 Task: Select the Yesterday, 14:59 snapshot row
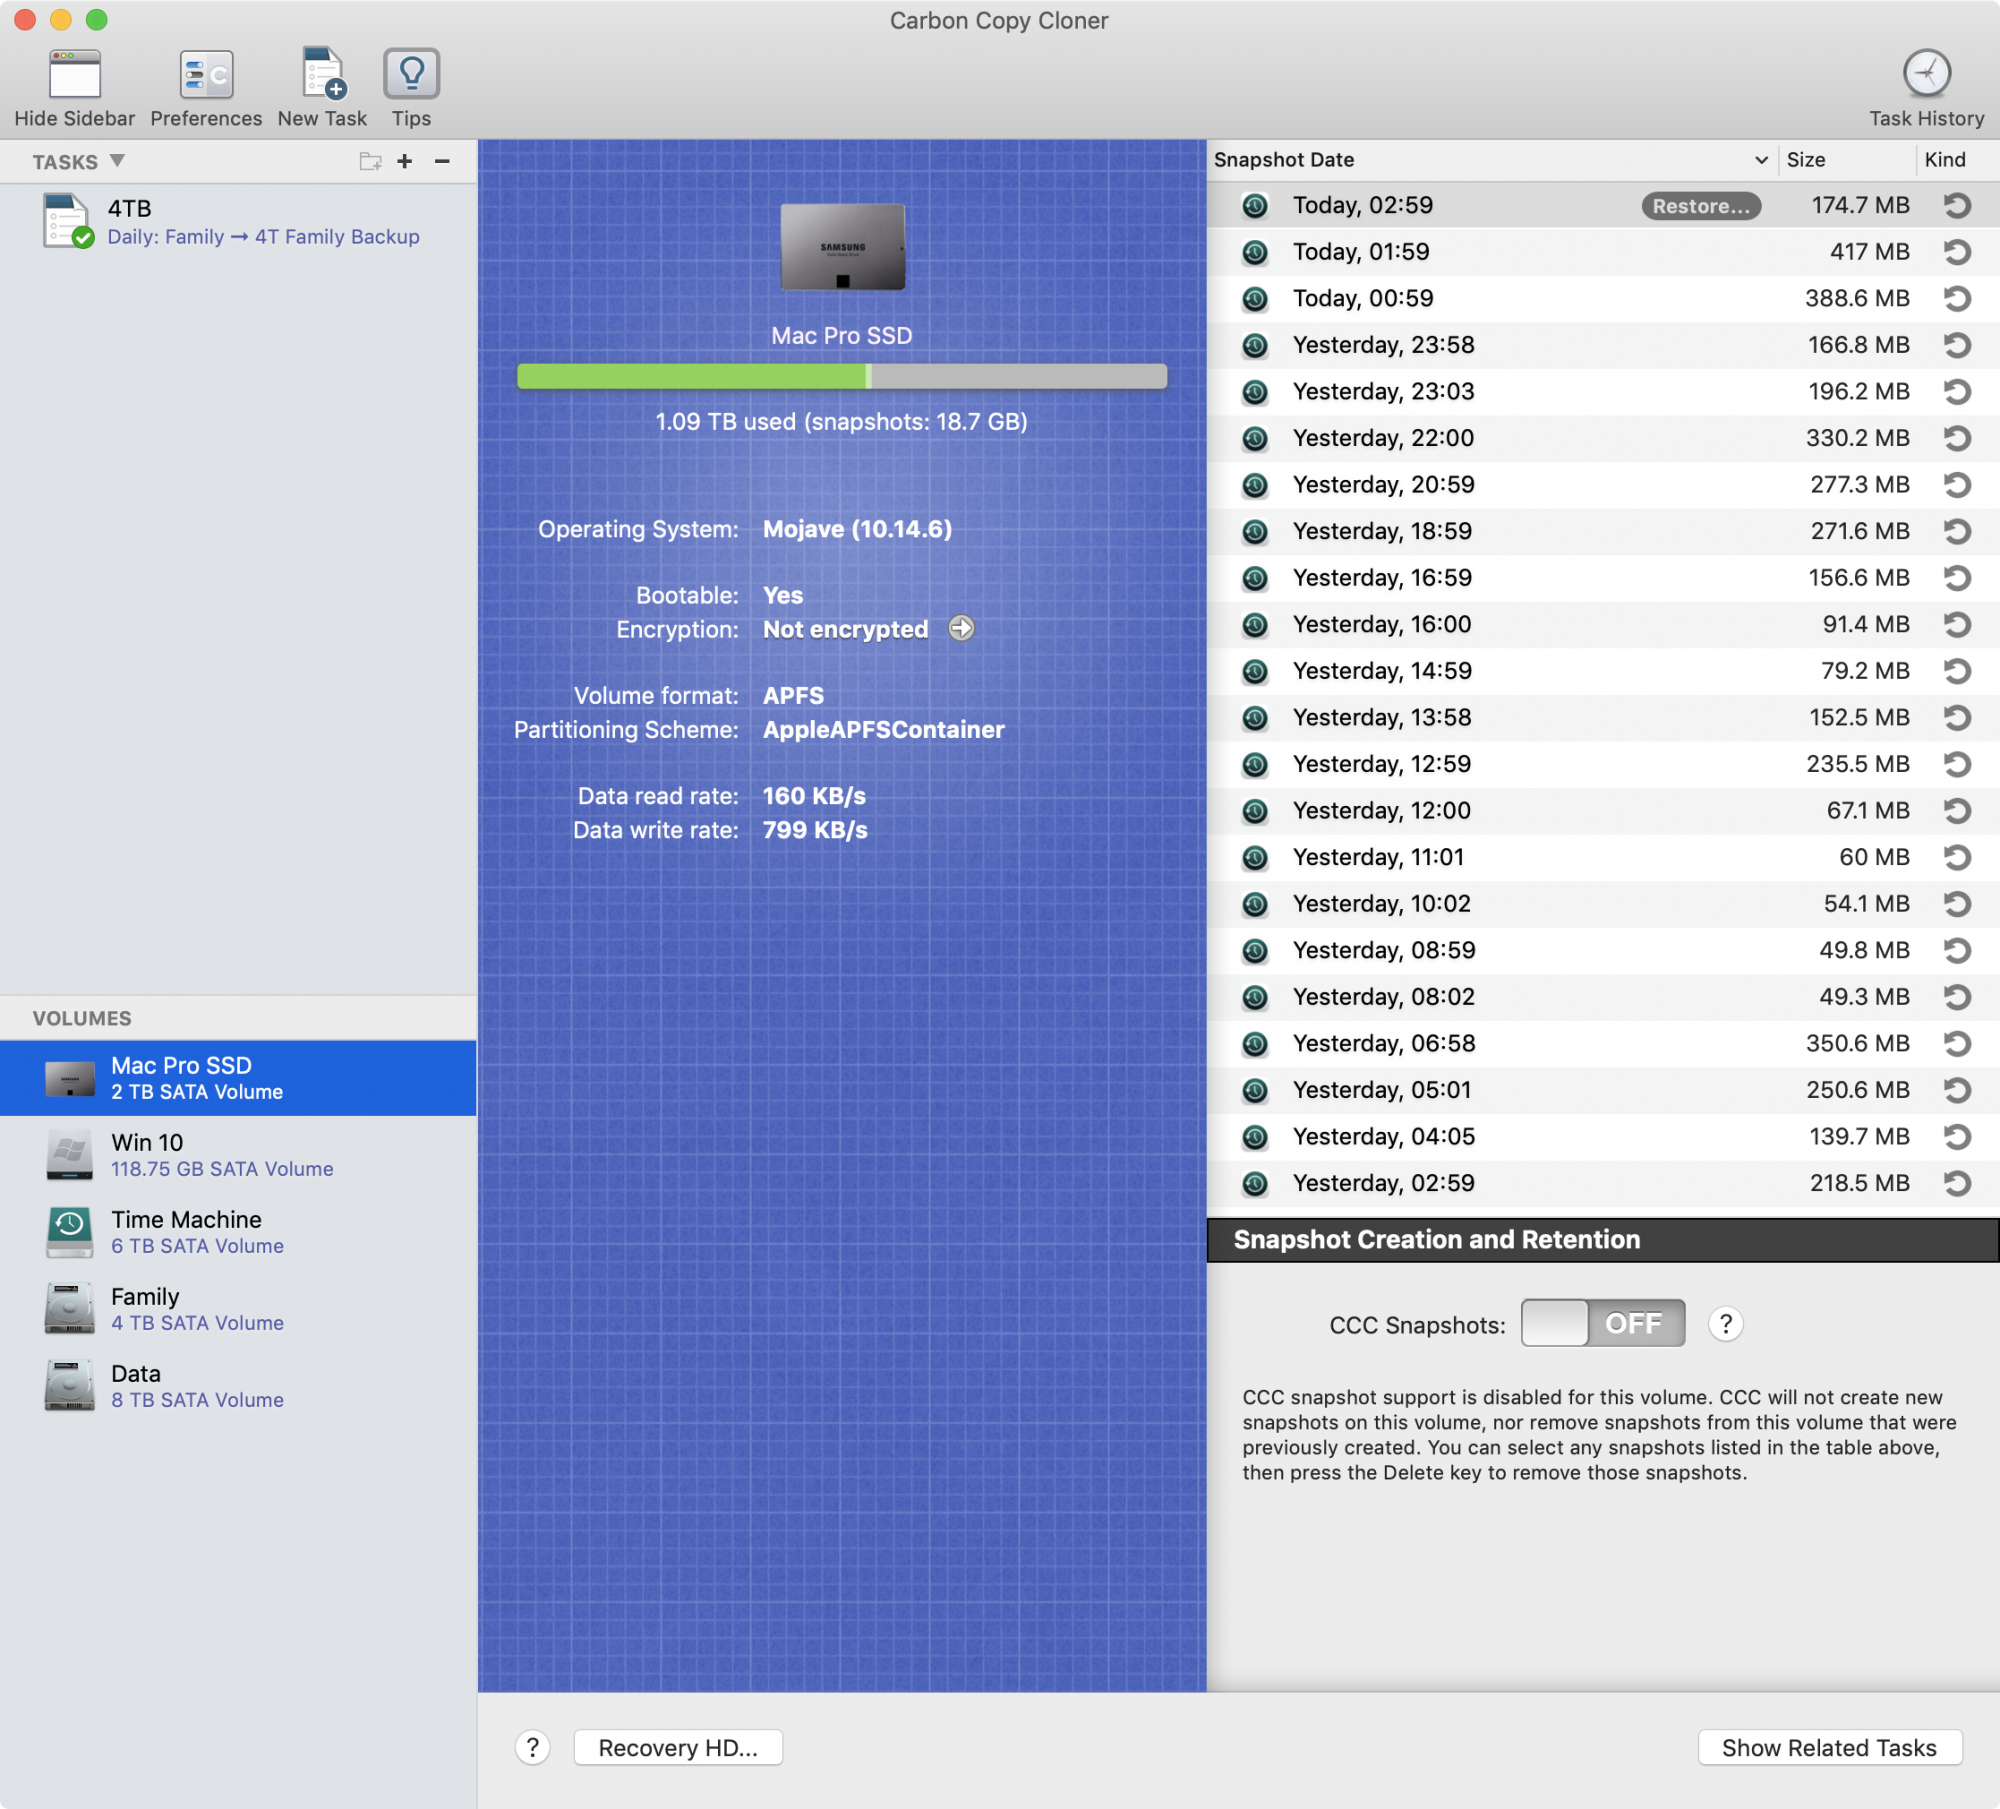(x=1603, y=671)
